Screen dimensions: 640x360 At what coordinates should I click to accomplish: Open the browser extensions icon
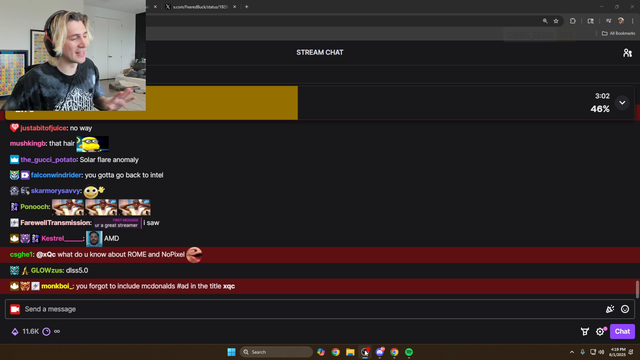[x=573, y=21]
